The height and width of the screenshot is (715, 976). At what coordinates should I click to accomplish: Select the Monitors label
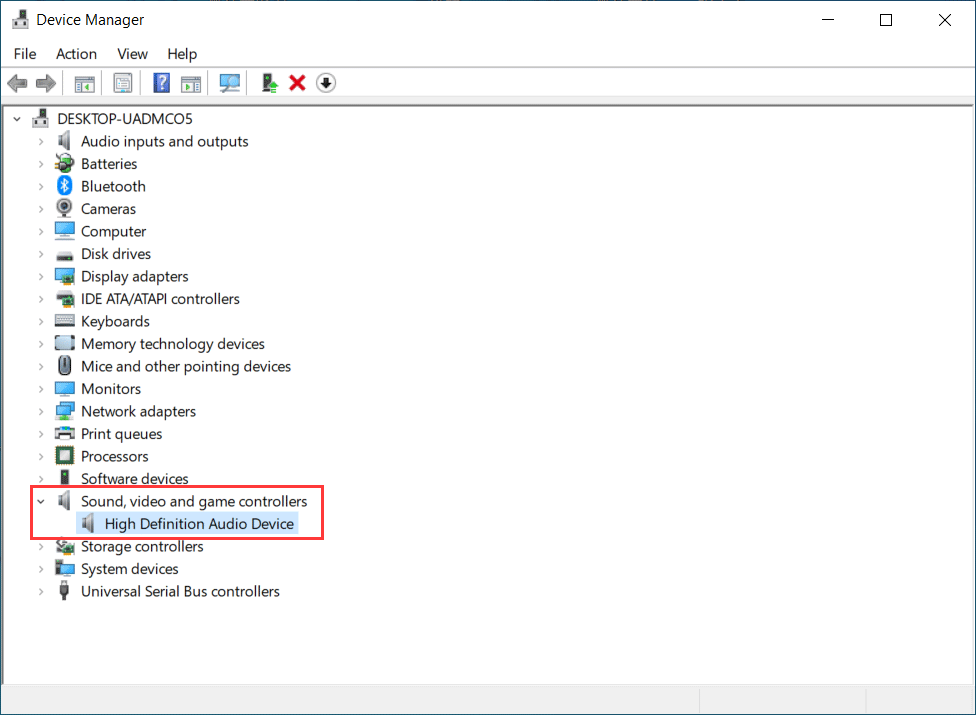coord(111,389)
